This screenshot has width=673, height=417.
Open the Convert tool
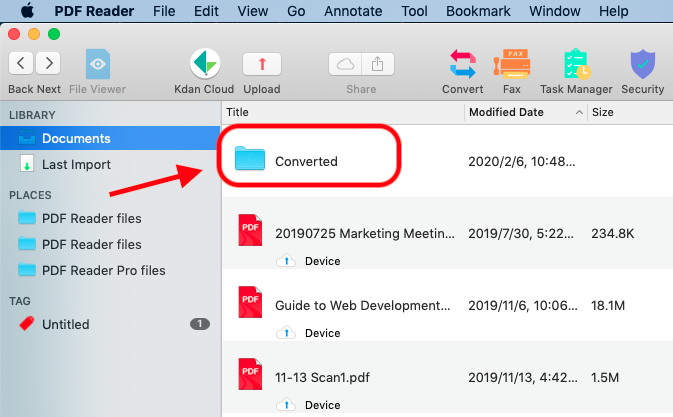[x=463, y=64]
